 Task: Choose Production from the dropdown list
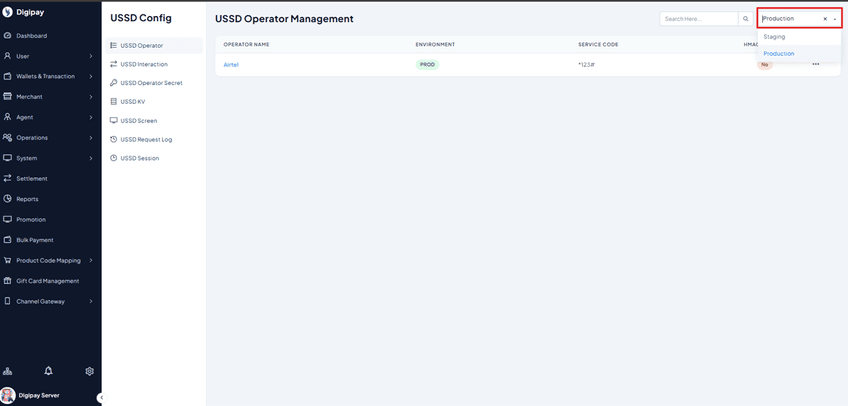(799, 54)
